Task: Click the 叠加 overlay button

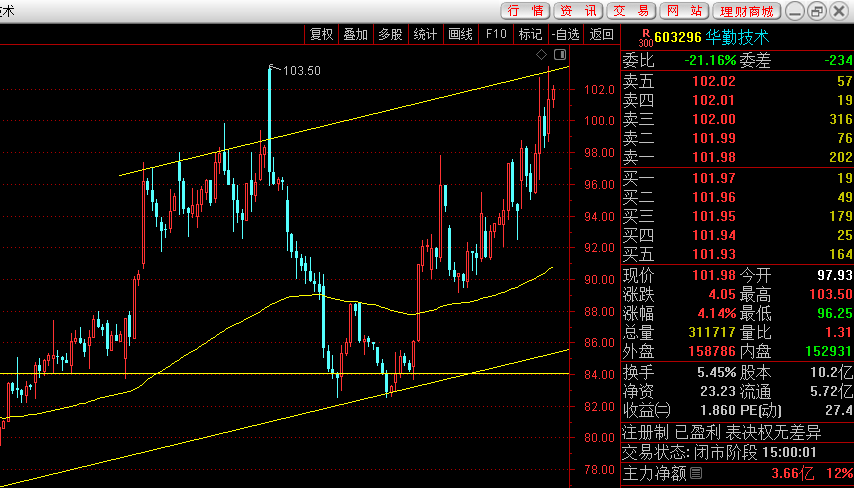Action: pos(356,34)
